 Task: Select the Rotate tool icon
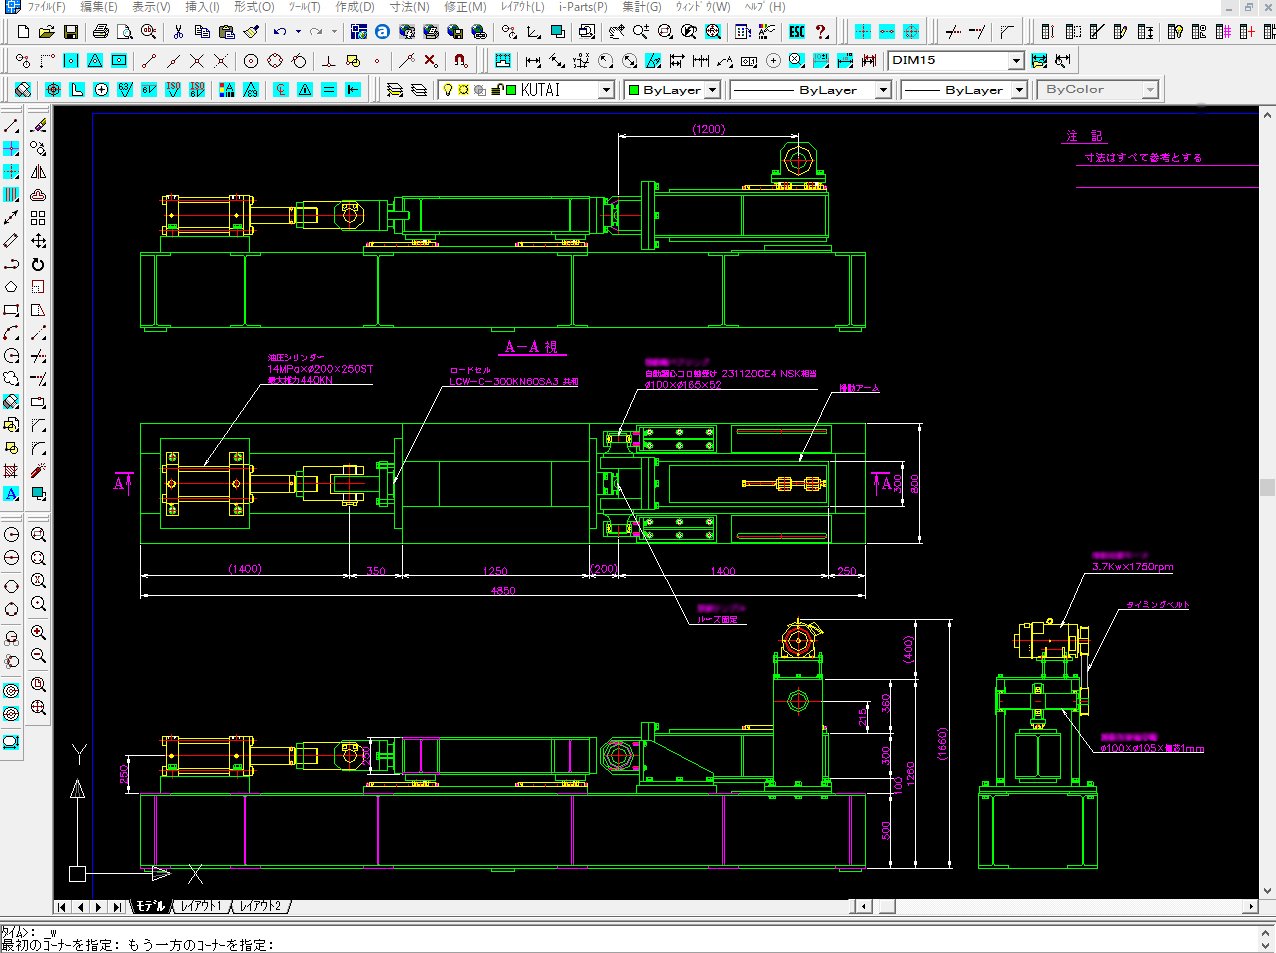(38, 264)
